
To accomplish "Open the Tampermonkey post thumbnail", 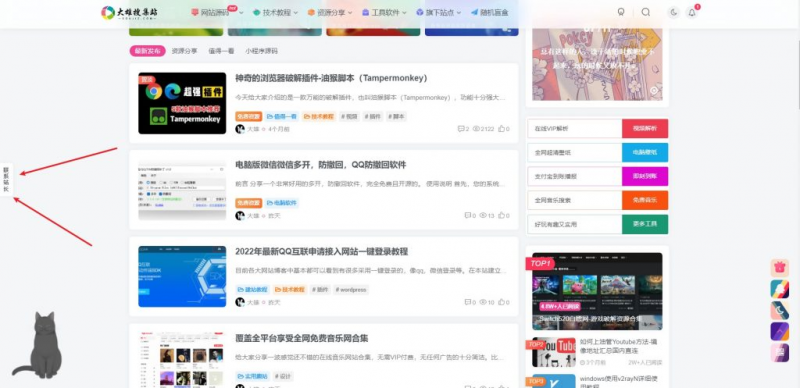I will click(182, 103).
